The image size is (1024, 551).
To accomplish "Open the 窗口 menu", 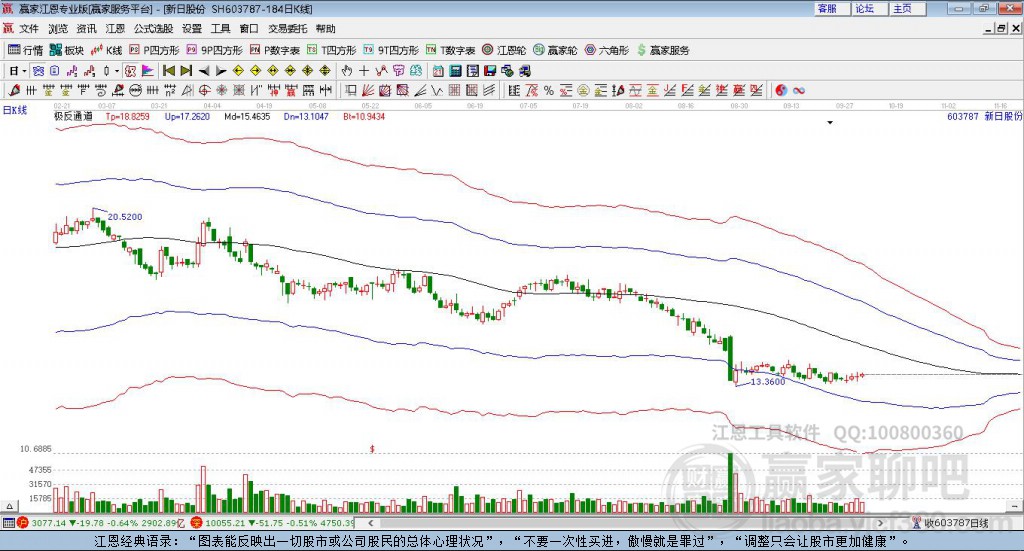I will click(x=249, y=29).
